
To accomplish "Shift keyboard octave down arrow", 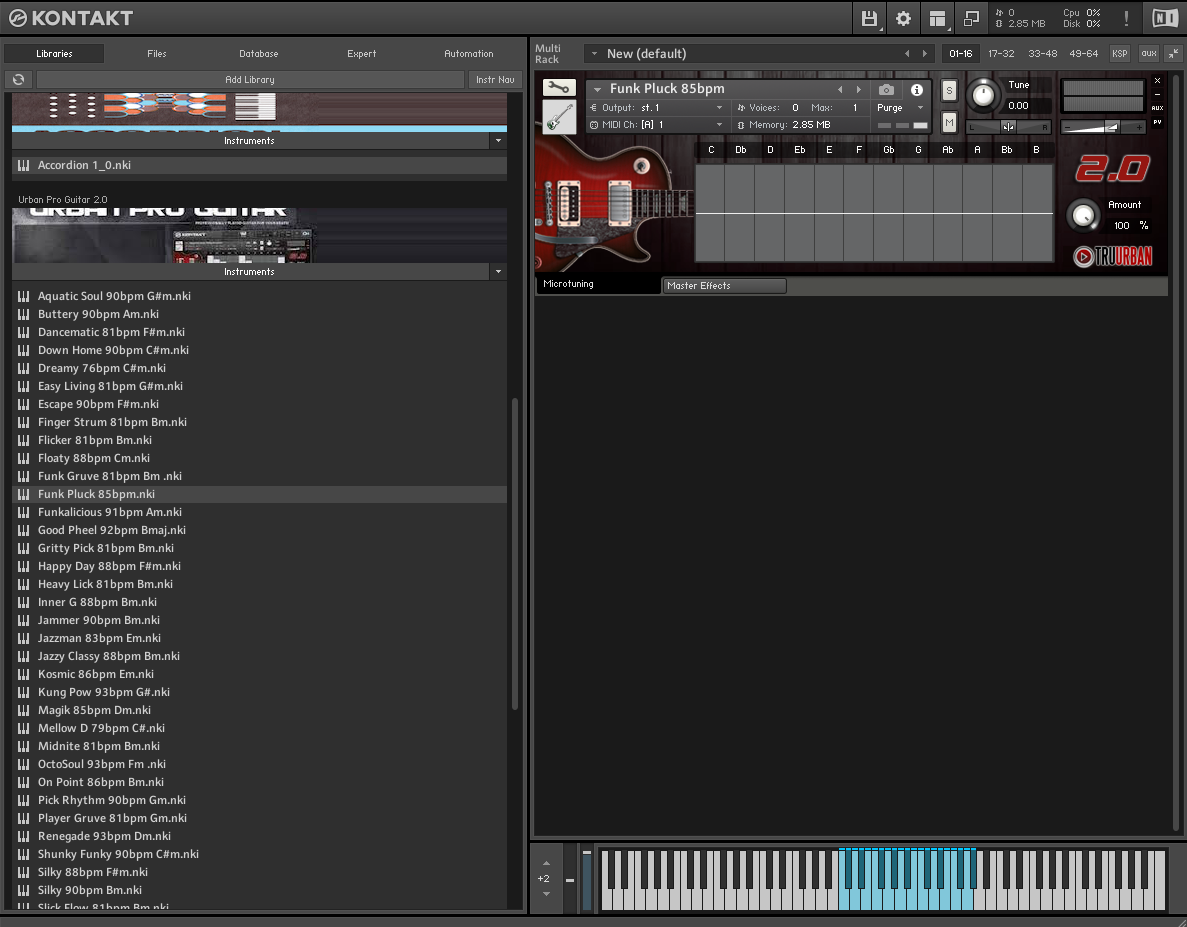I will (x=547, y=894).
